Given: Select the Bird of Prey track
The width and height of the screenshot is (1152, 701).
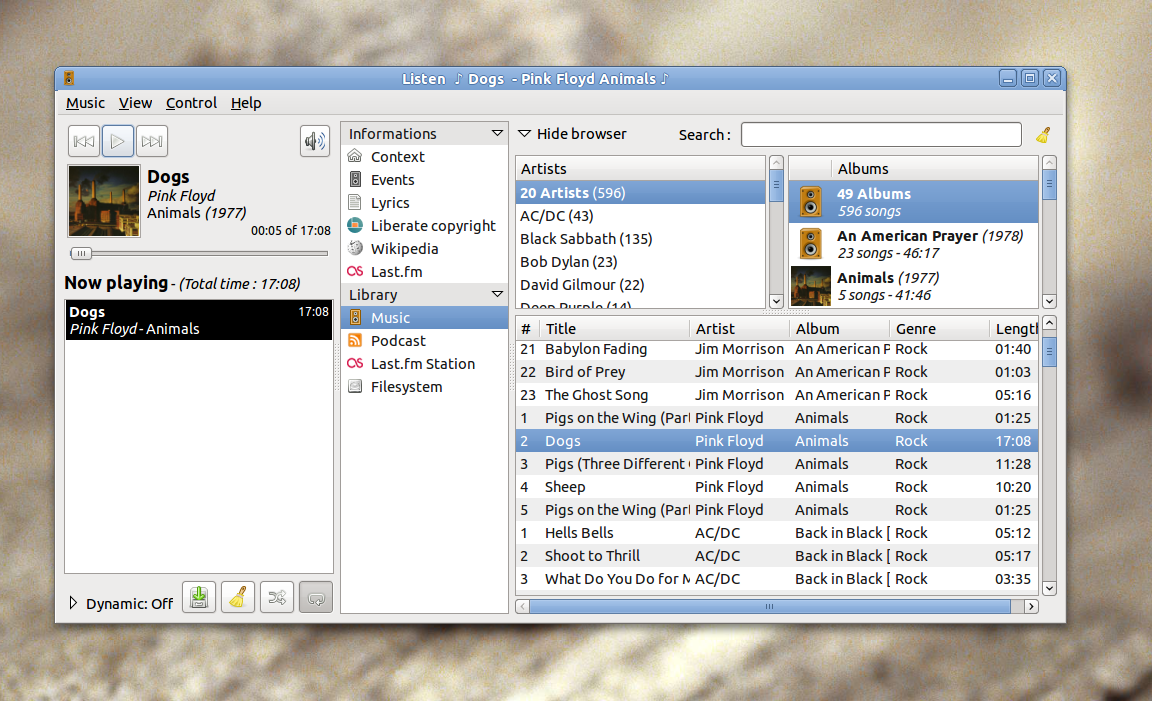Looking at the screenshot, I should click(x=777, y=372).
